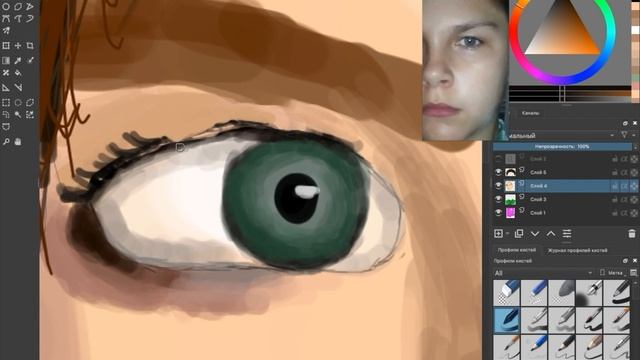Duplicate layer using the layers panel button
The height and width of the screenshot is (360, 640).
519,233
